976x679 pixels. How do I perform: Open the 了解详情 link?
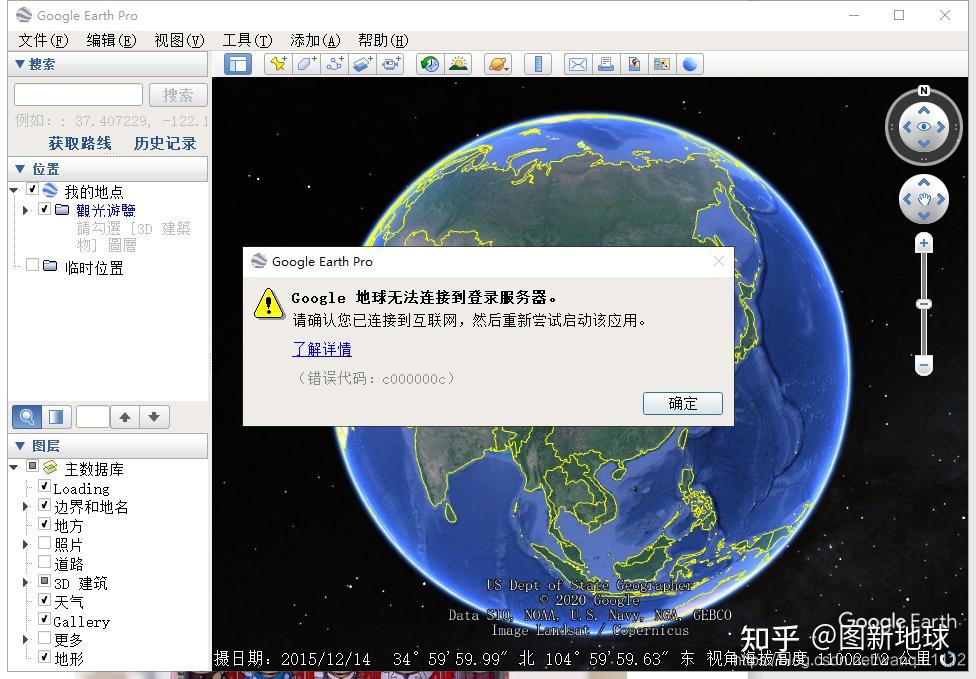tap(322, 349)
